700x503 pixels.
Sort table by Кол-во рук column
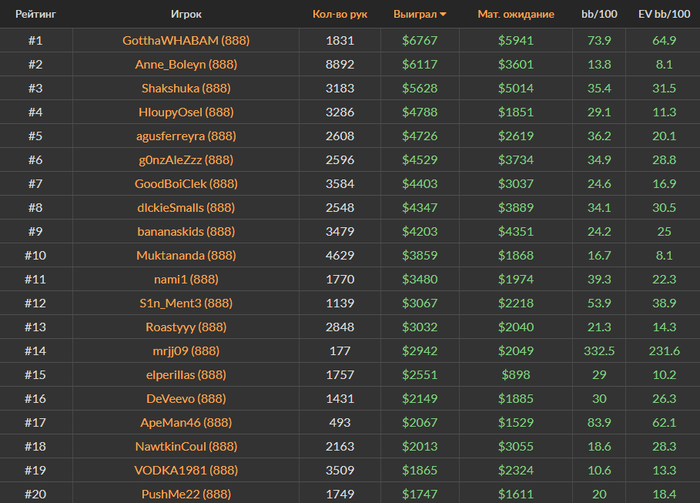[339, 15]
